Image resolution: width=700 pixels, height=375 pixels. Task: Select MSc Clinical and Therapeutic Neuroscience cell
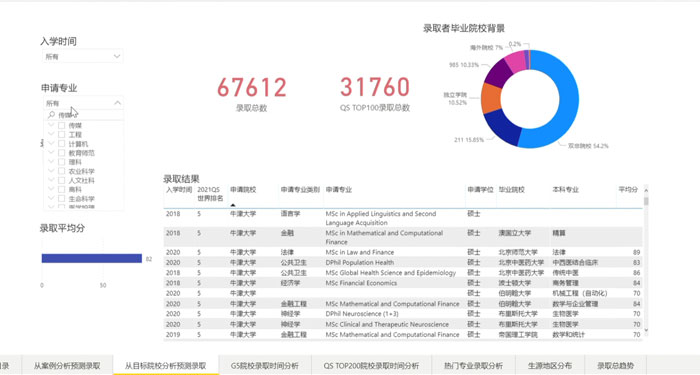point(387,324)
